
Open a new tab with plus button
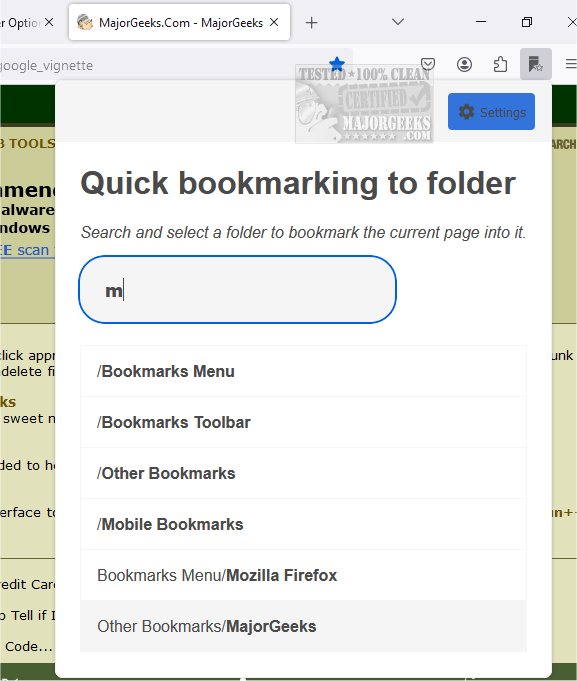[311, 23]
